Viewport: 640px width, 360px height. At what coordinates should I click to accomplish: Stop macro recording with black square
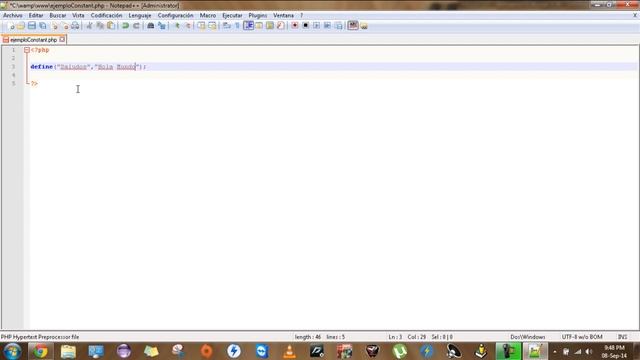pos(305,26)
